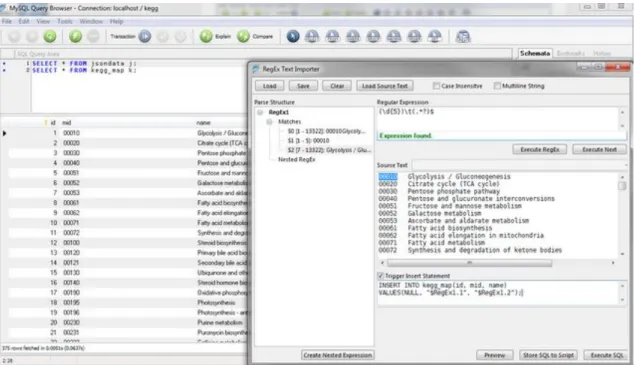The height and width of the screenshot is (365, 635).
Task: Click the 00120 cell in mid column
Action: (71, 252)
